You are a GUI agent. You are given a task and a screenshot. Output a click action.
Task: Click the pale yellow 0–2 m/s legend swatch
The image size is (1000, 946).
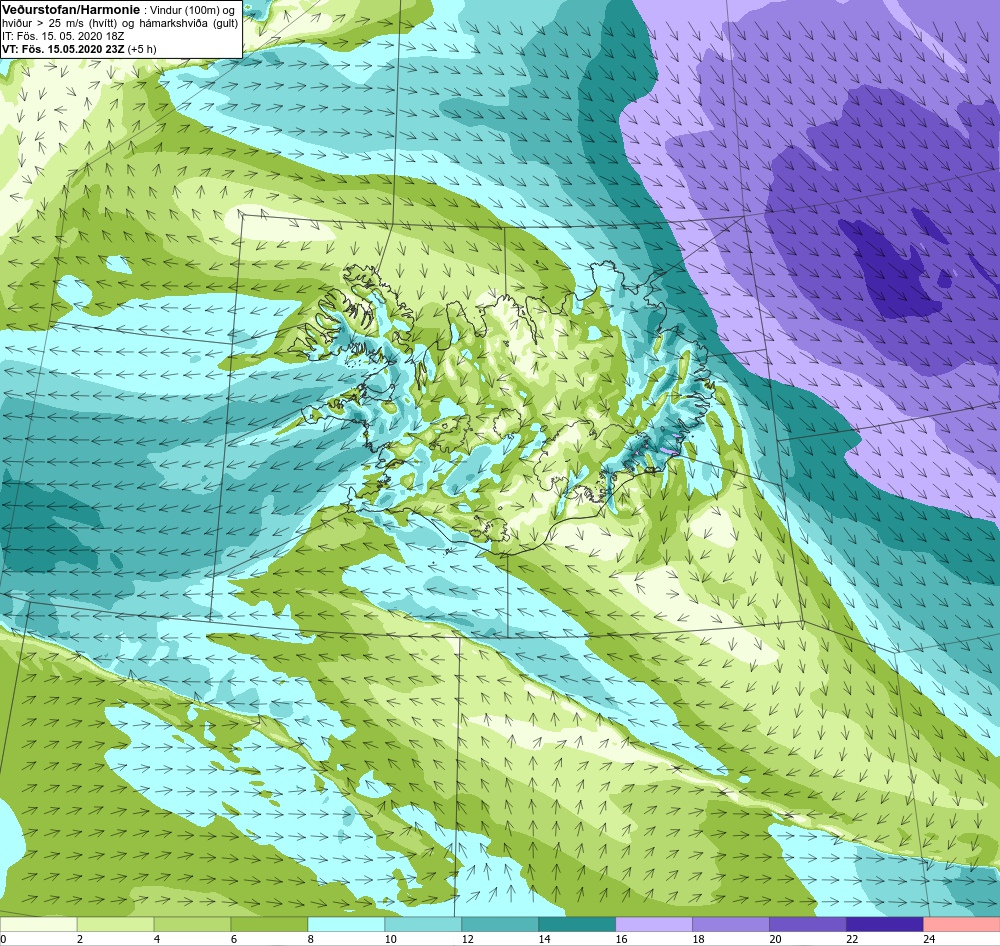click(38, 924)
